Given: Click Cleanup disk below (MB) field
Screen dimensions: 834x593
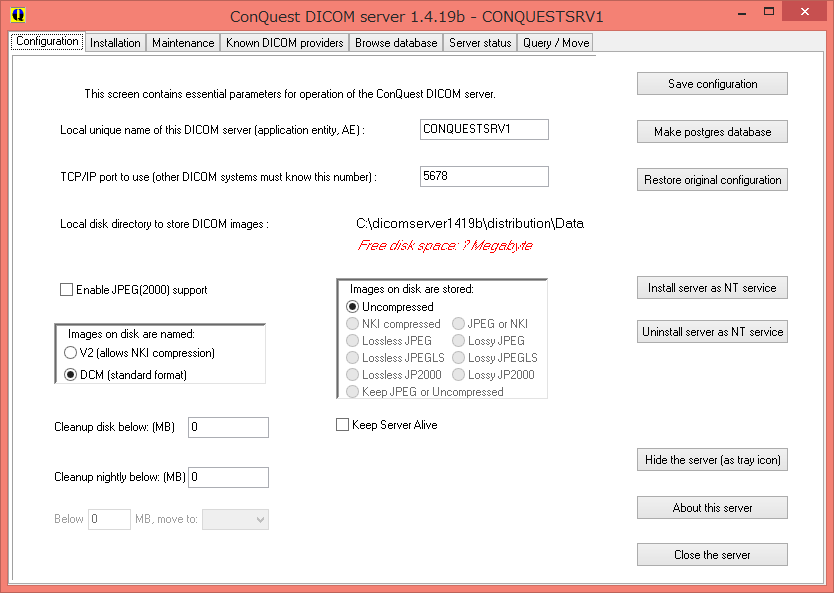Looking at the screenshot, I should pyautogui.click(x=228, y=427).
